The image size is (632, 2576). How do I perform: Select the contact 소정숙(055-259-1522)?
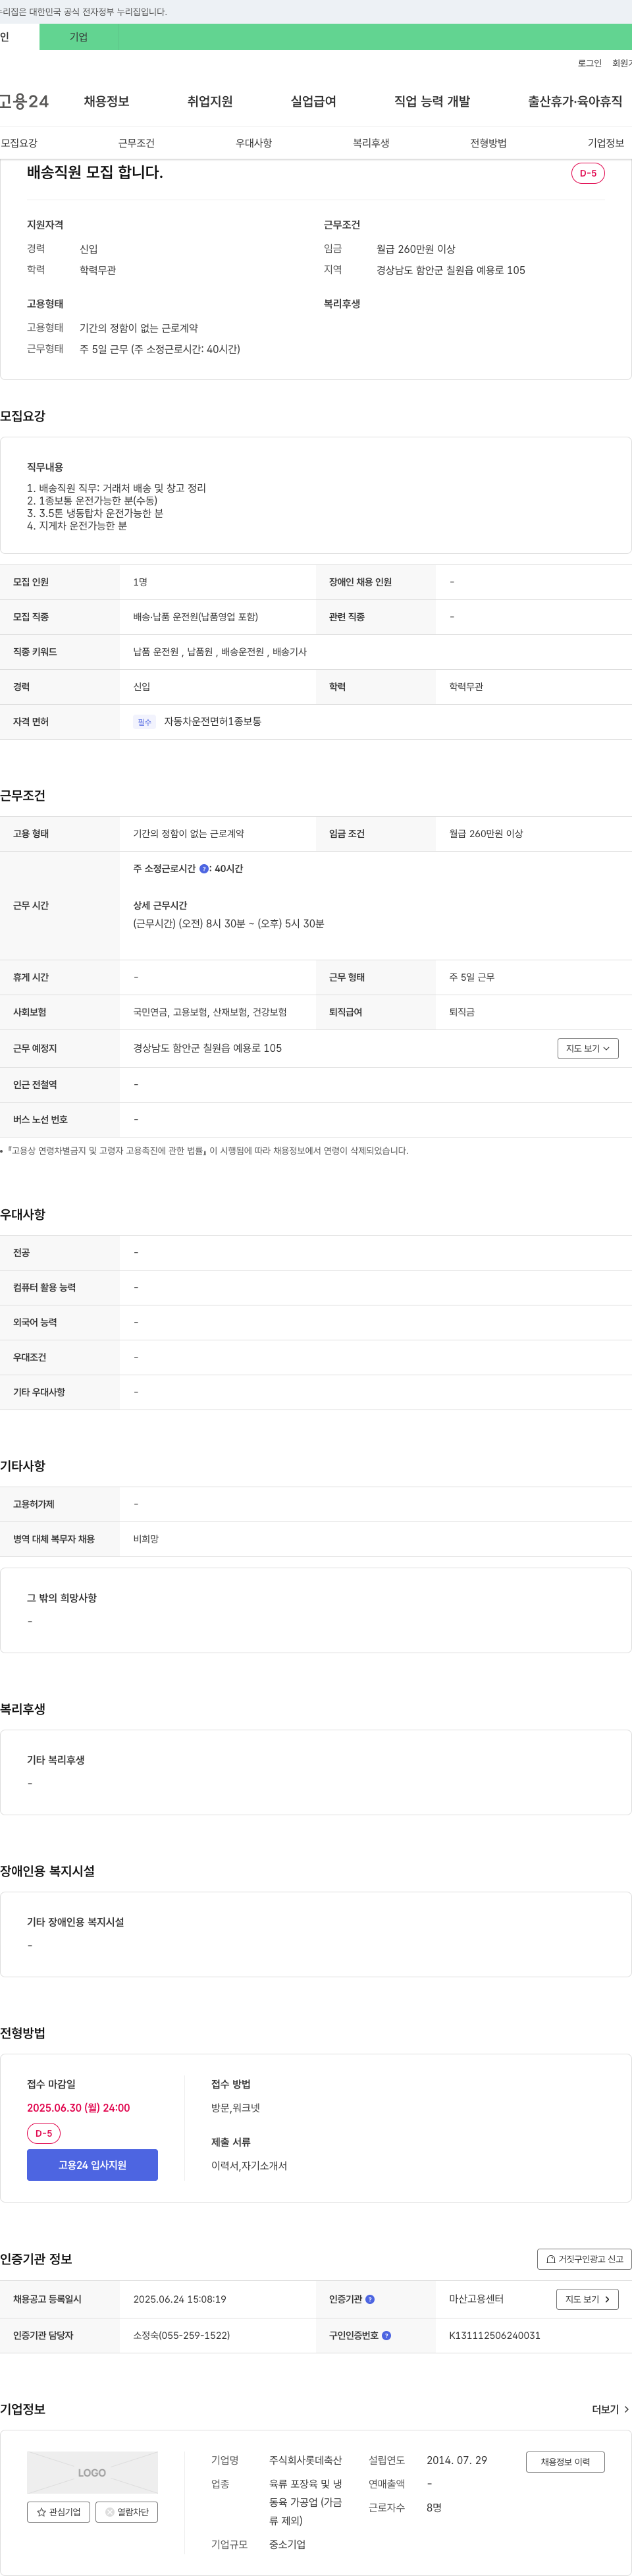tap(181, 2336)
